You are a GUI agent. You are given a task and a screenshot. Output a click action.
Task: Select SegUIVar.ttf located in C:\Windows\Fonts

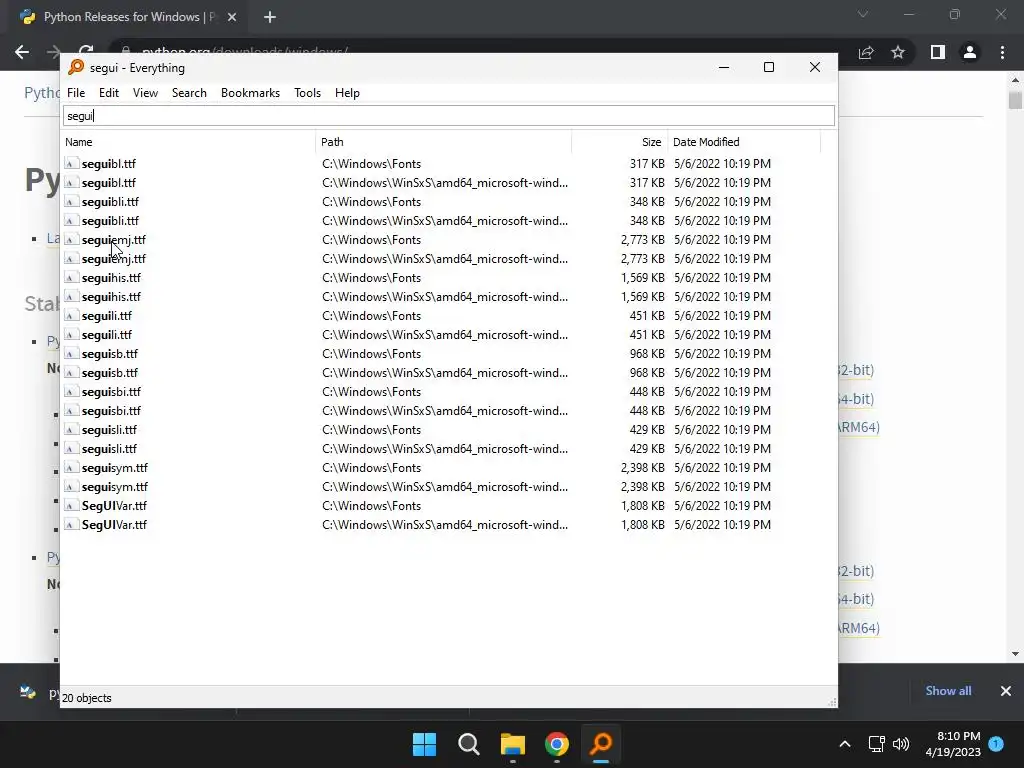click(114, 505)
